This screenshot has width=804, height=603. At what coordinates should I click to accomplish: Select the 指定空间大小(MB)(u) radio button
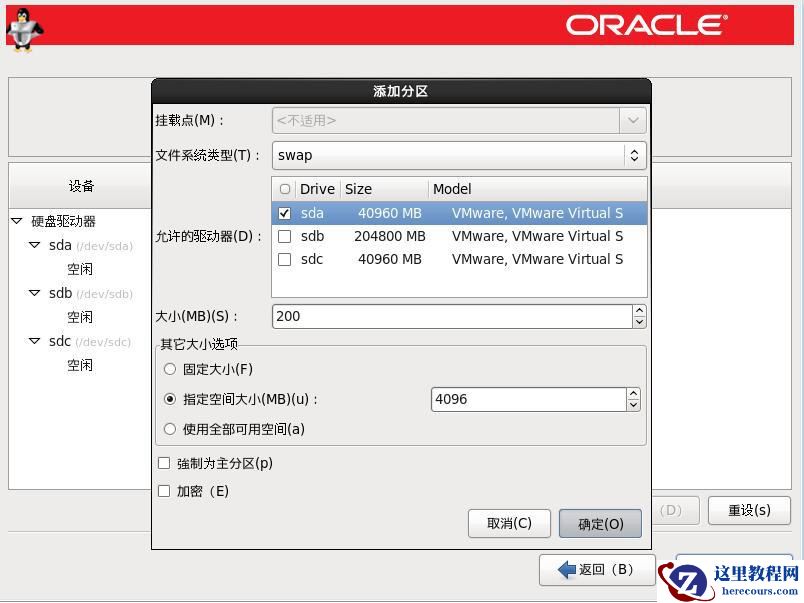pos(170,399)
